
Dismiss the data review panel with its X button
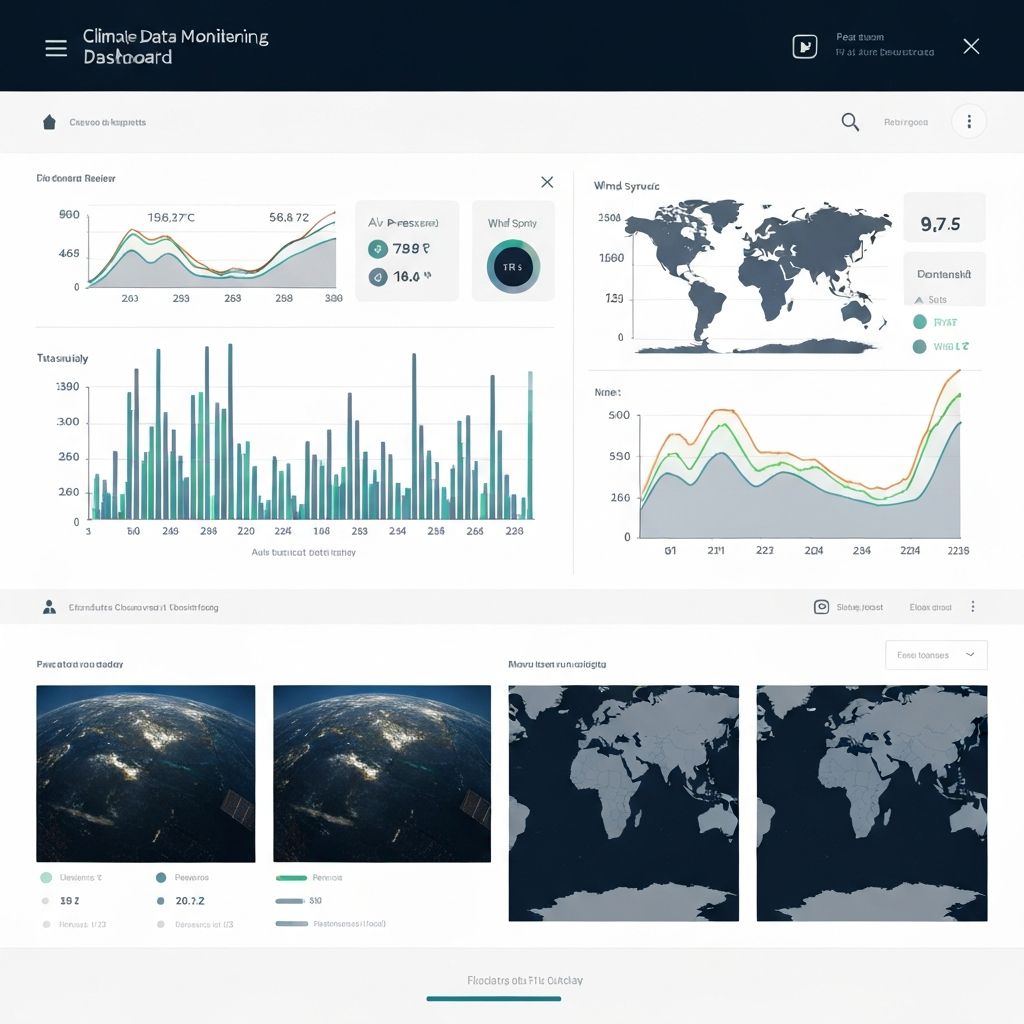point(546,182)
